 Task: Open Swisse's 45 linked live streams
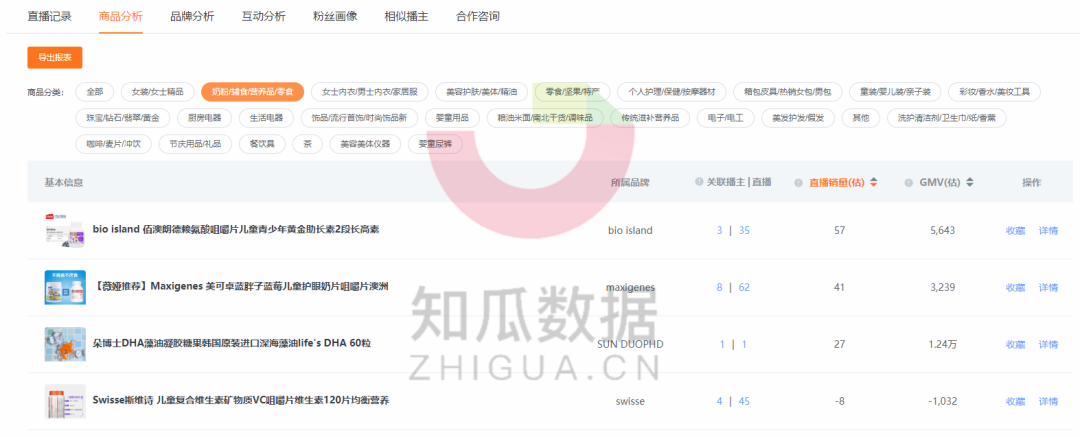pos(745,401)
